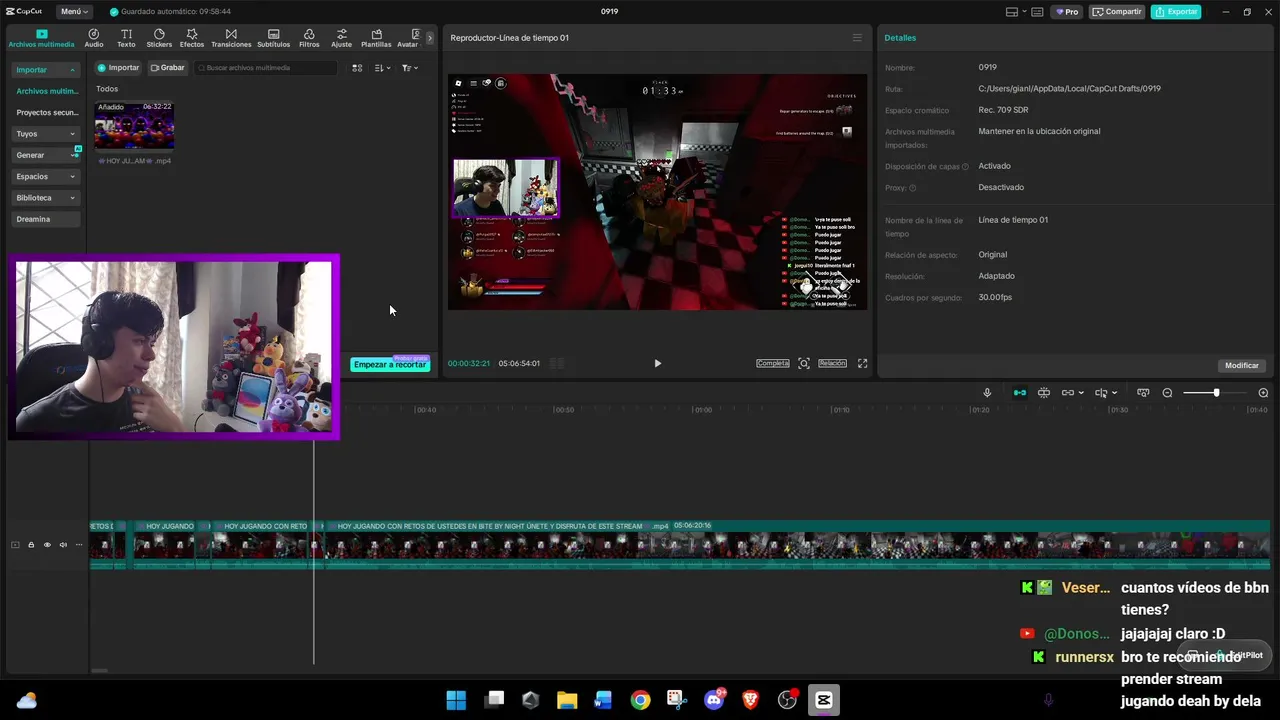This screenshot has height=720, width=1280.
Task: Open the Efectos panel
Action: tap(192, 38)
